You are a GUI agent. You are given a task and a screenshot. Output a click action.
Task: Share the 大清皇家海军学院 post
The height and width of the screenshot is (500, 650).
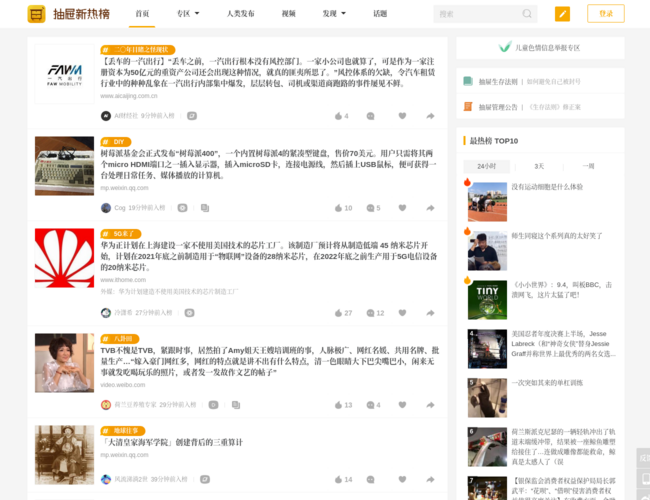(430, 480)
